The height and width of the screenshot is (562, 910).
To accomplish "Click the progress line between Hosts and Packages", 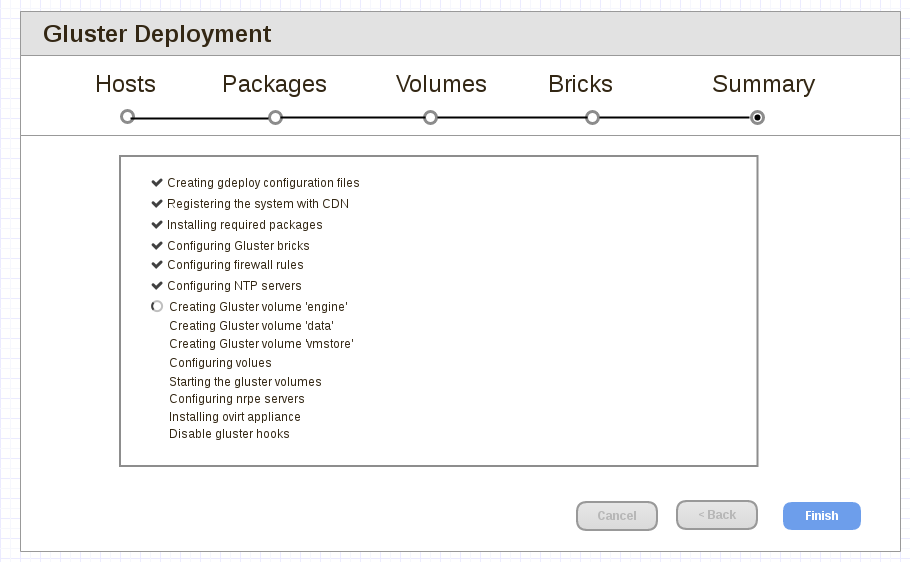I will click(x=201, y=118).
